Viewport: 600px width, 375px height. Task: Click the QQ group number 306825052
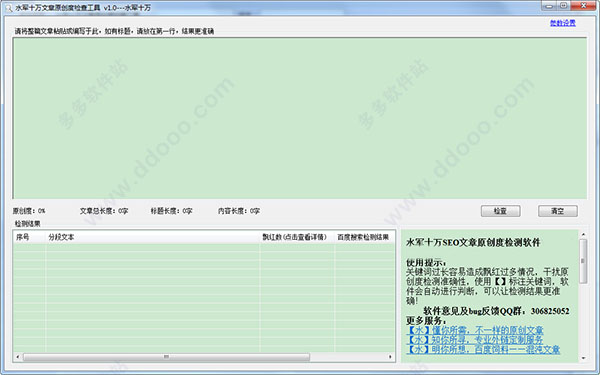pyautogui.click(x=550, y=311)
